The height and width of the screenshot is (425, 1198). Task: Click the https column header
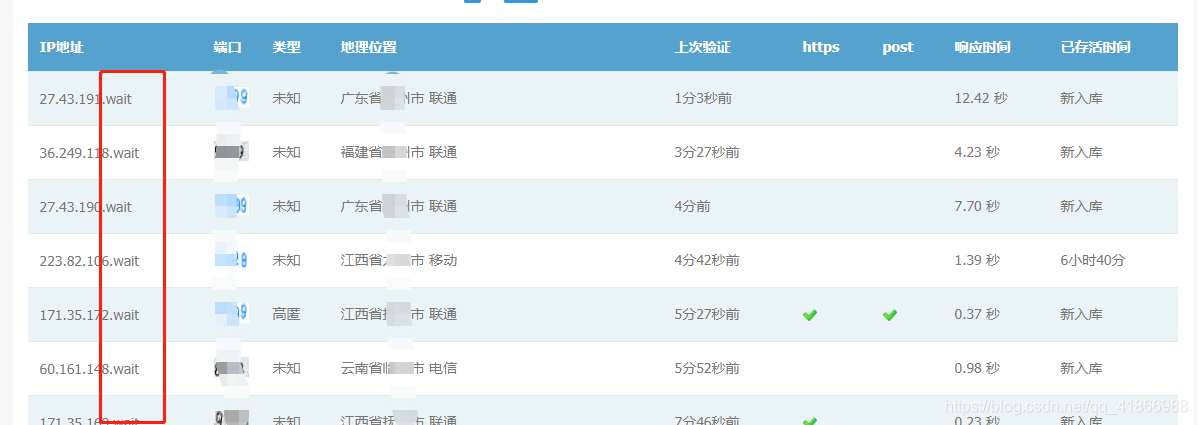(821, 47)
